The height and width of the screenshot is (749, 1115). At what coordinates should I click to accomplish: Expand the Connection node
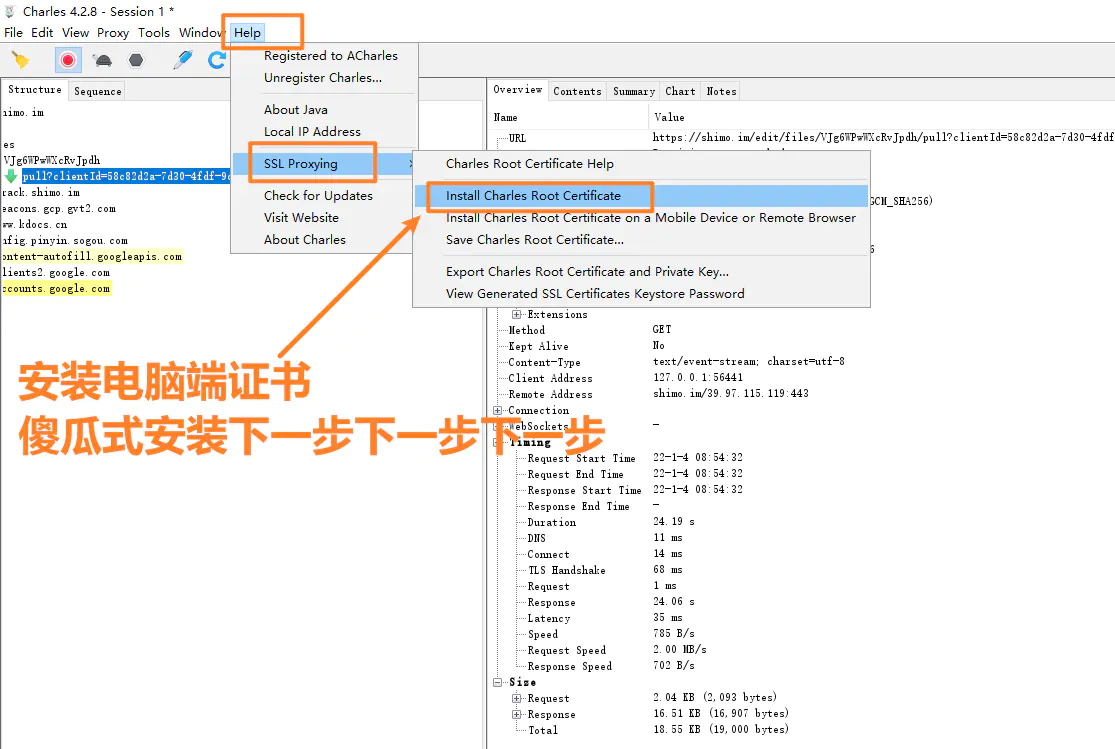(498, 410)
